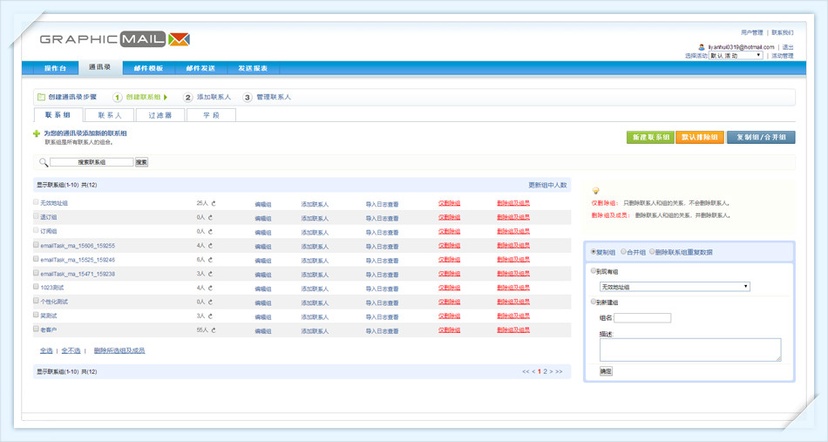Check the box for emailTask_ma_15606_159255

tap(36, 244)
